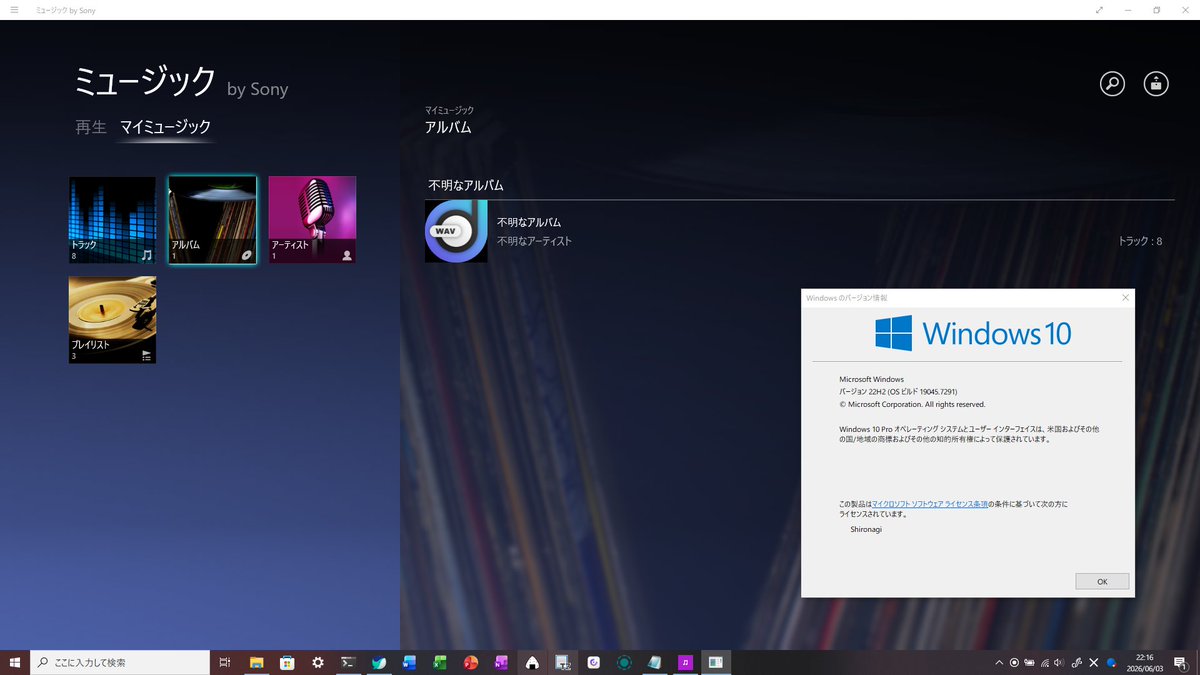This screenshot has width=1200, height=675.
Task: Open the Wi-Fi network tray icon
Action: [x=1045, y=662]
